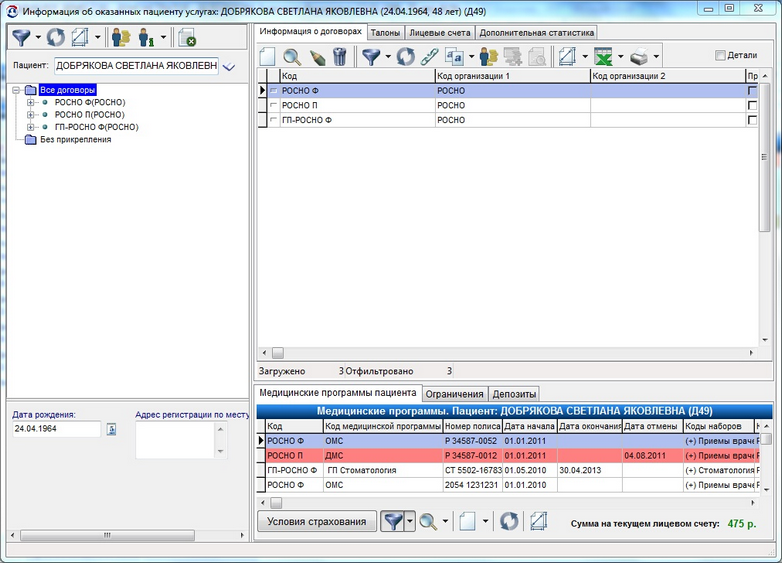Click layout icon in medical programs toolbar
782x563 pixels.
pos(538,522)
